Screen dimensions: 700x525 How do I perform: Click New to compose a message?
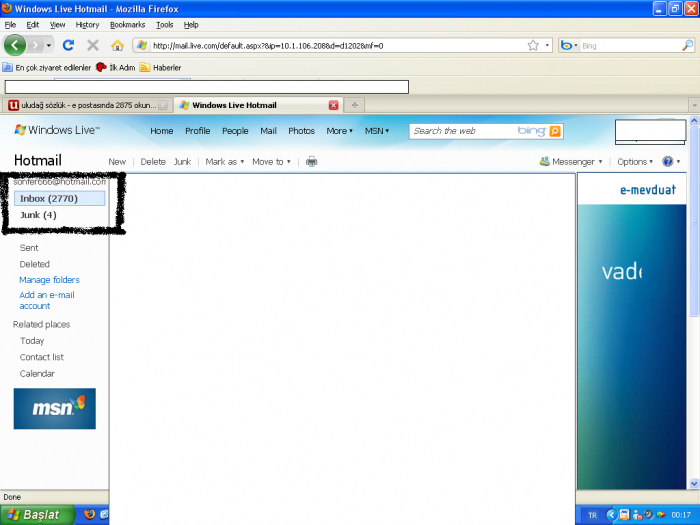tap(117, 162)
